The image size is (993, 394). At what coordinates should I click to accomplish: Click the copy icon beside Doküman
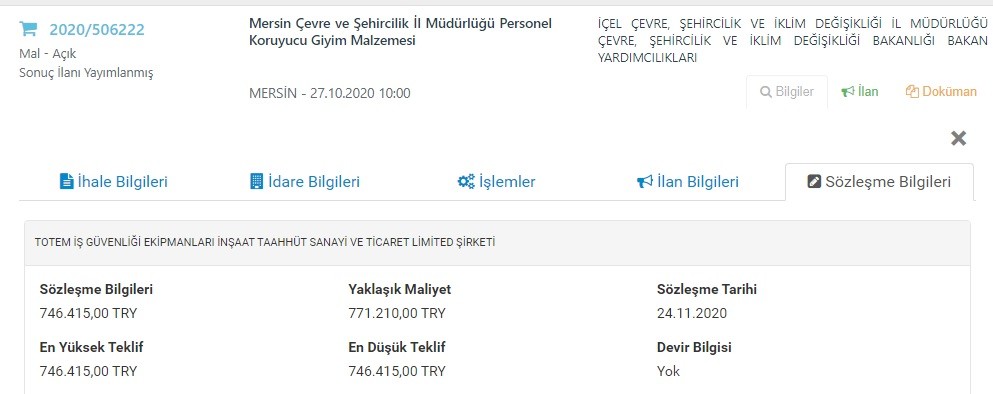click(912, 92)
